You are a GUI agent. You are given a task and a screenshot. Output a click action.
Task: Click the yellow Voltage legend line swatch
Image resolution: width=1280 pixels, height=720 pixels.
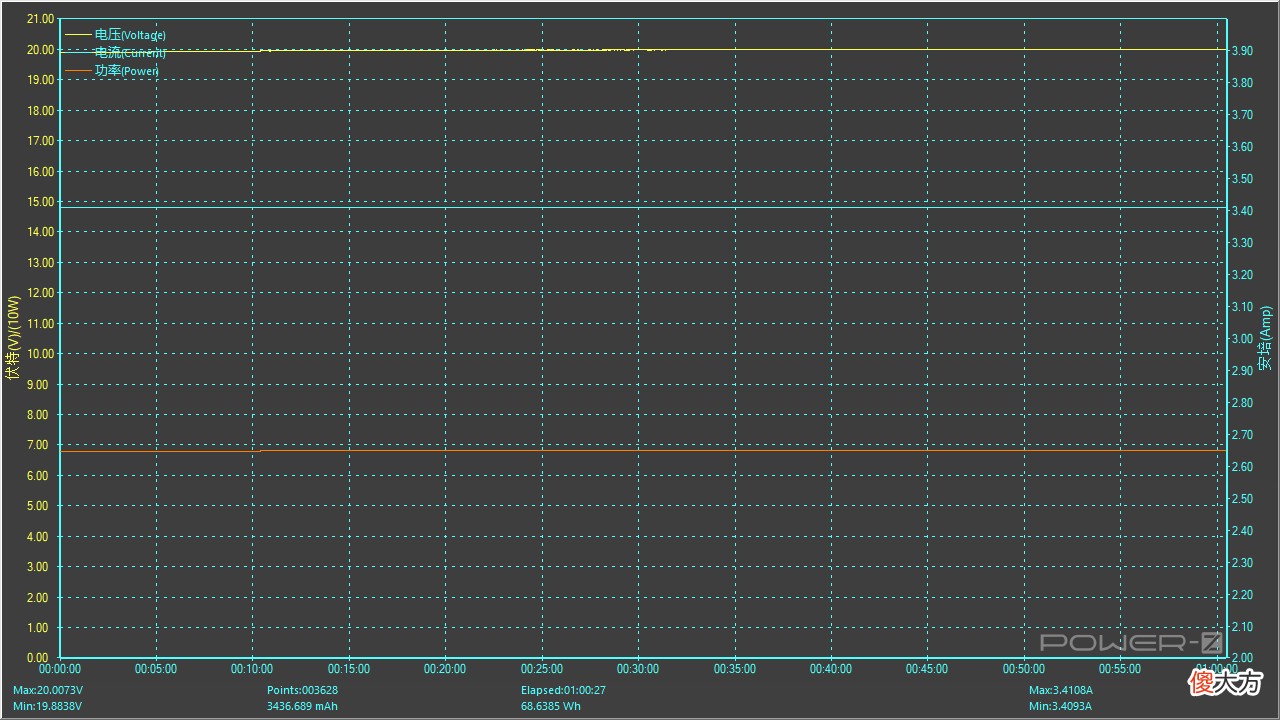click(x=78, y=35)
